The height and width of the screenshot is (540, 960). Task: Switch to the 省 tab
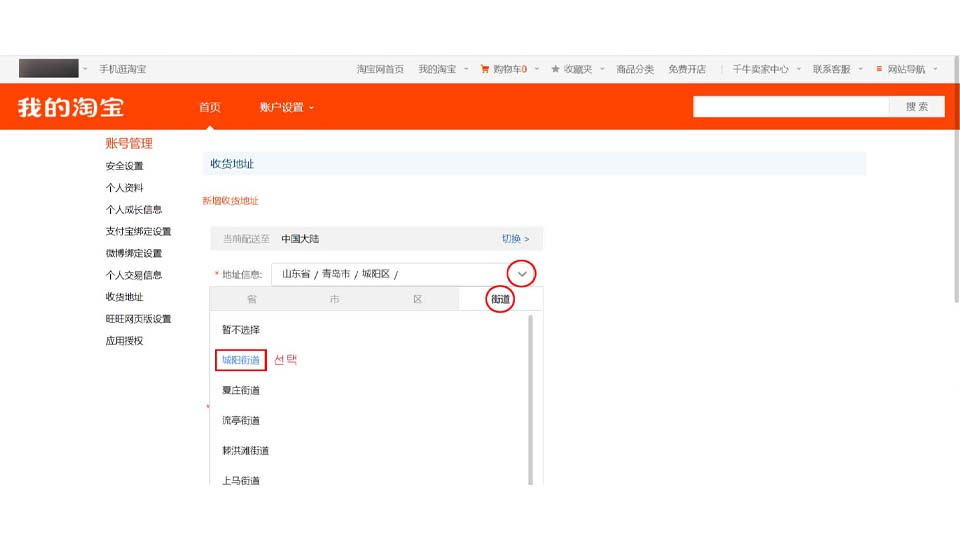coord(252,299)
